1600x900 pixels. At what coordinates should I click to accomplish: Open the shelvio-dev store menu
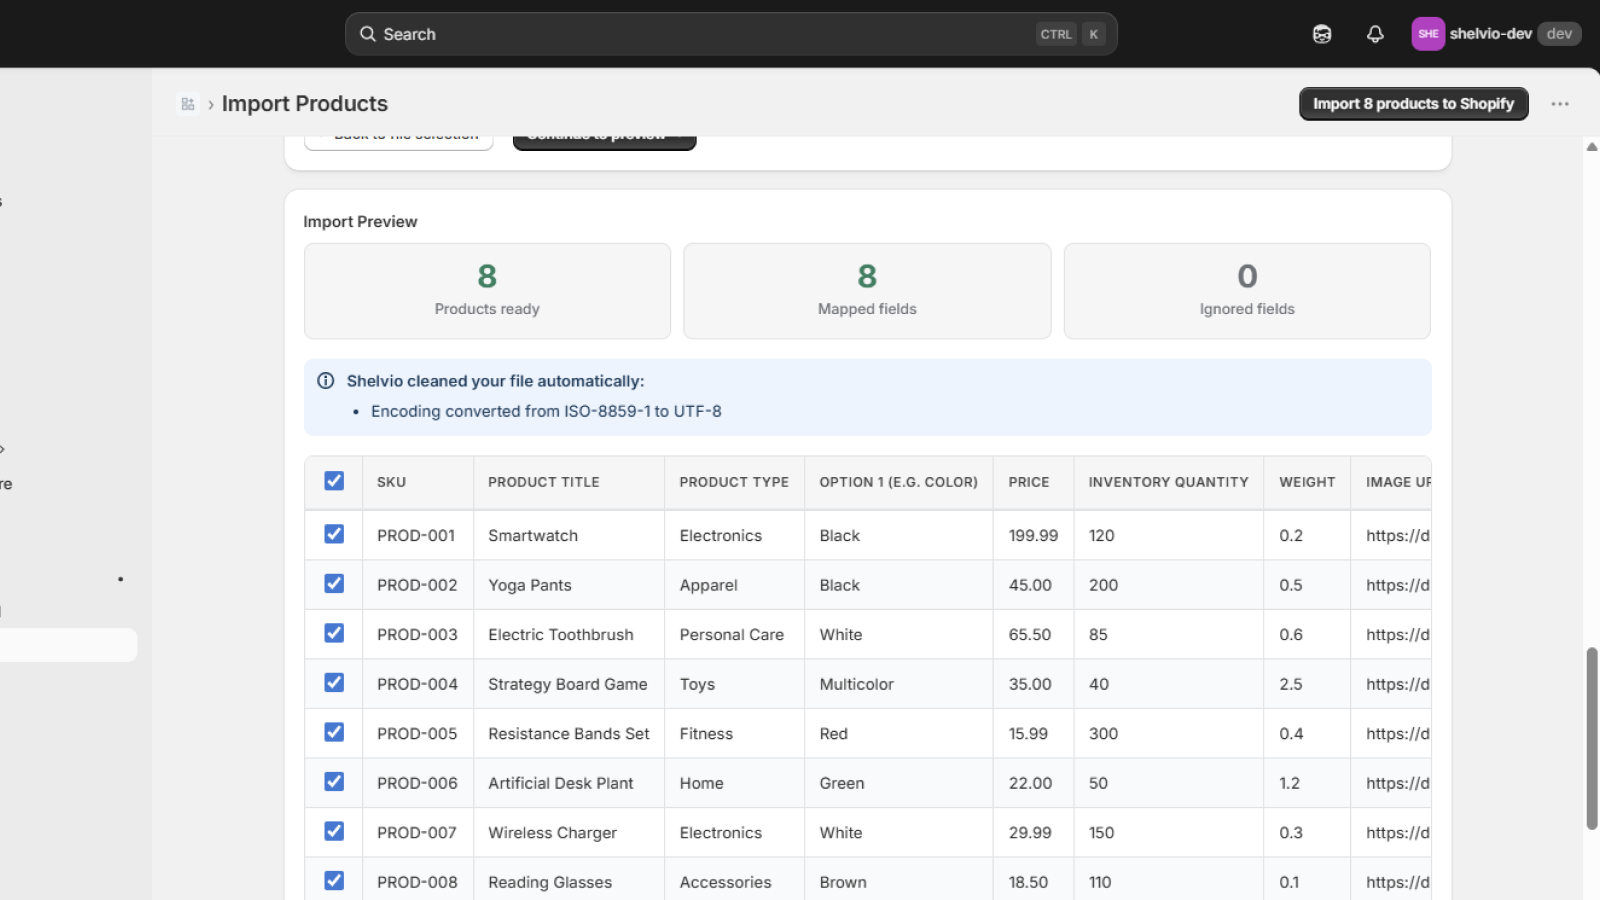click(1496, 34)
